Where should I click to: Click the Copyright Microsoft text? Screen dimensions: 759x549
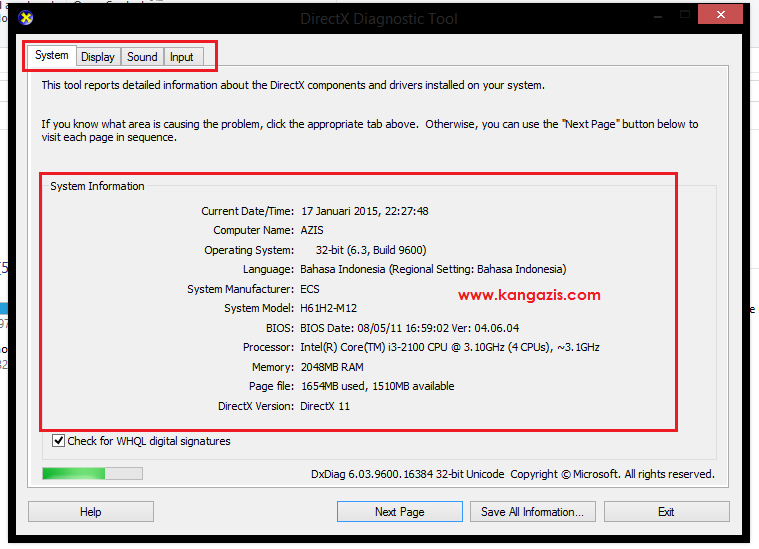(612, 474)
